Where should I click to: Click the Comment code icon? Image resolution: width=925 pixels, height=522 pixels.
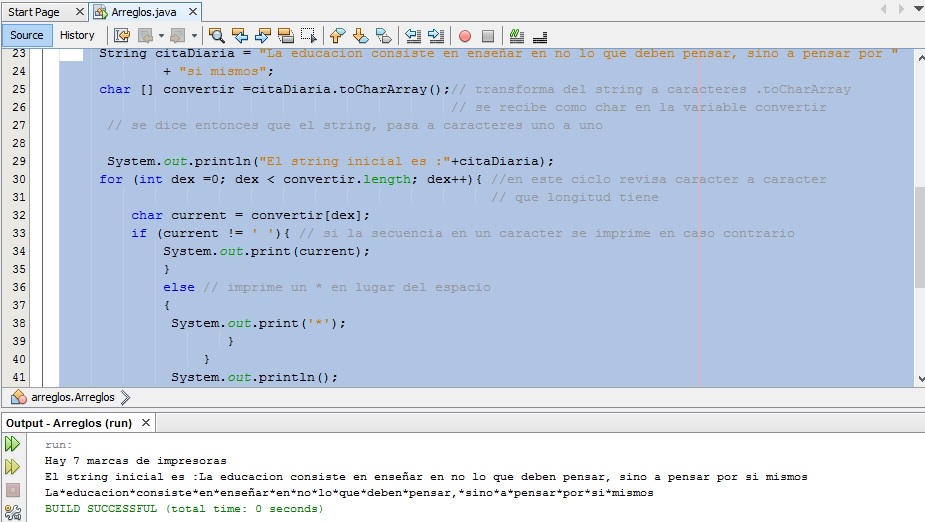click(515, 35)
